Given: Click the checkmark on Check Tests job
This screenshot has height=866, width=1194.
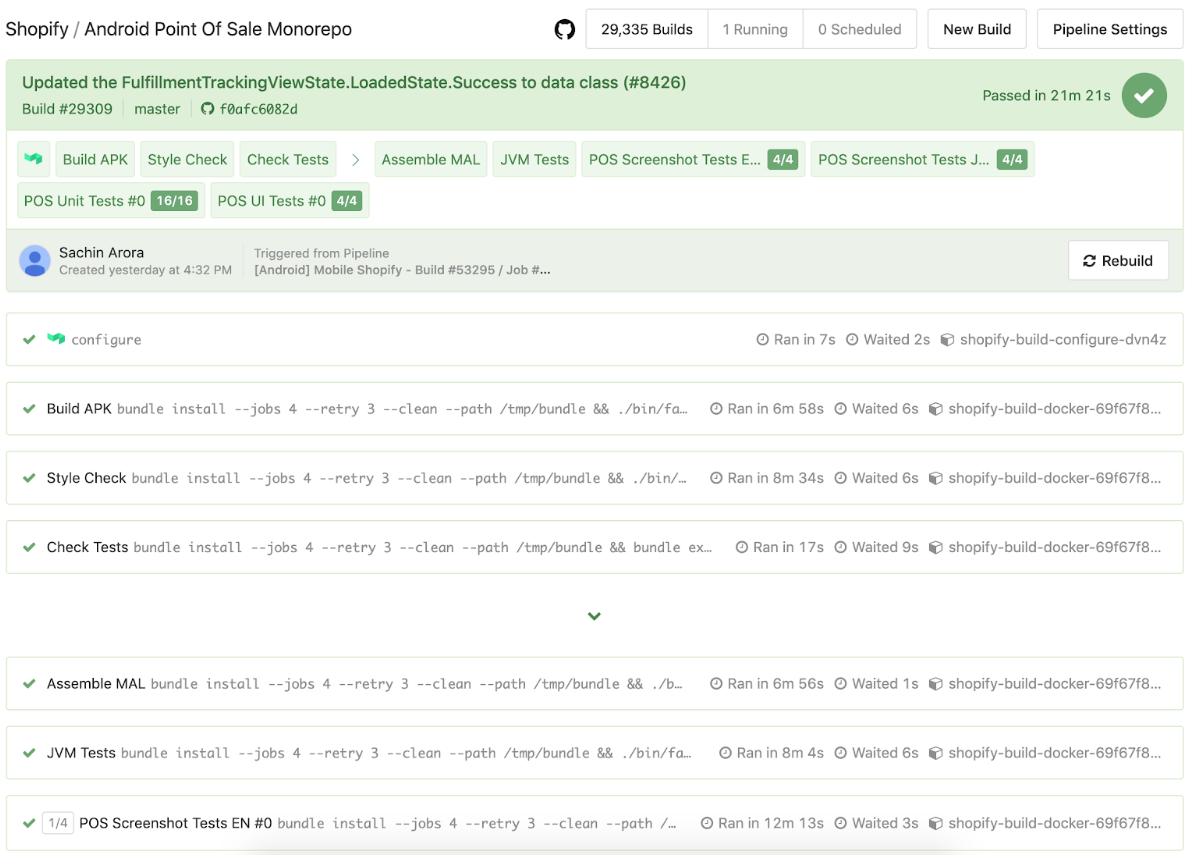Looking at the screenshot, I should [x=29, y=548].
